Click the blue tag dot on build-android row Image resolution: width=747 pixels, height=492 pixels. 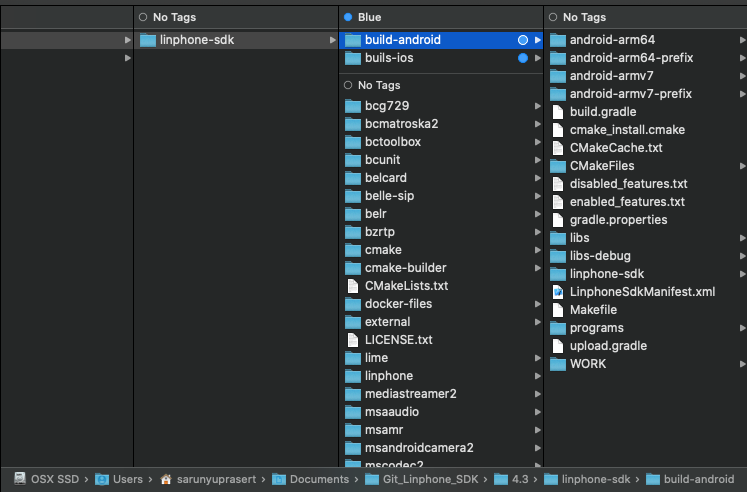pos(523,40)
